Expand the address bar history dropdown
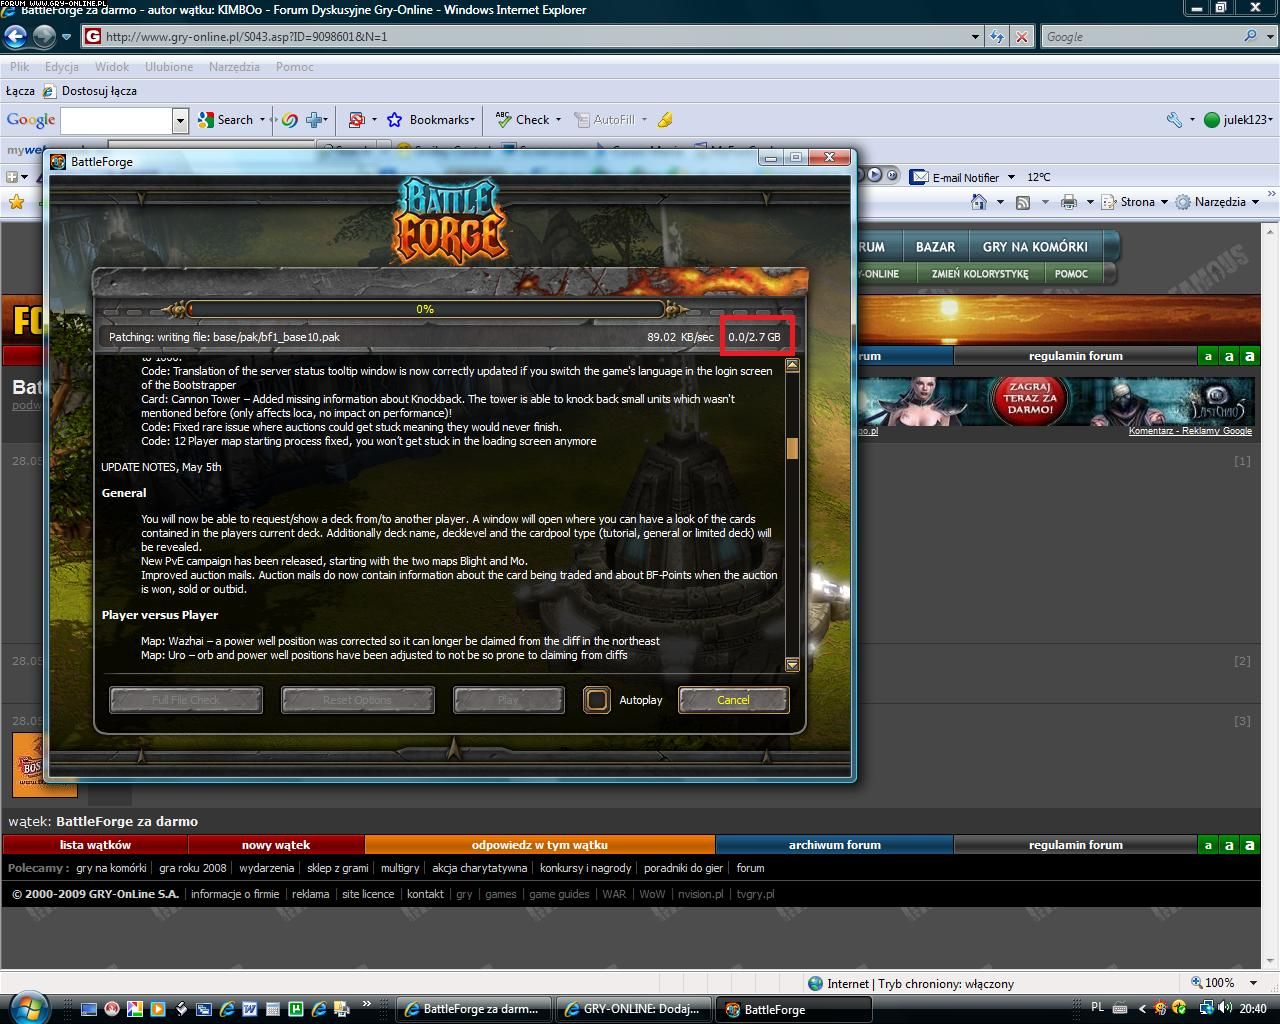The height and width of the screenshot is (1024, 1280). click(976, 37)
